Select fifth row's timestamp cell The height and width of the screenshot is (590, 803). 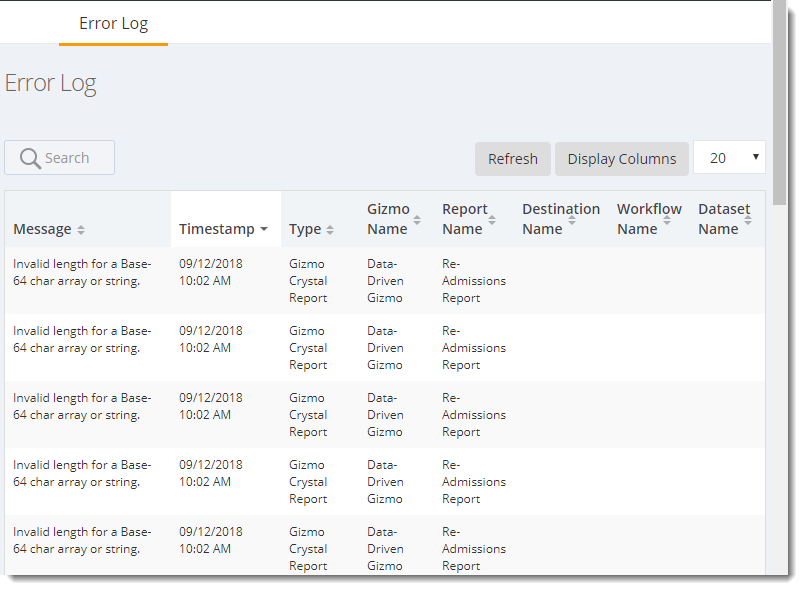(210, 540)
